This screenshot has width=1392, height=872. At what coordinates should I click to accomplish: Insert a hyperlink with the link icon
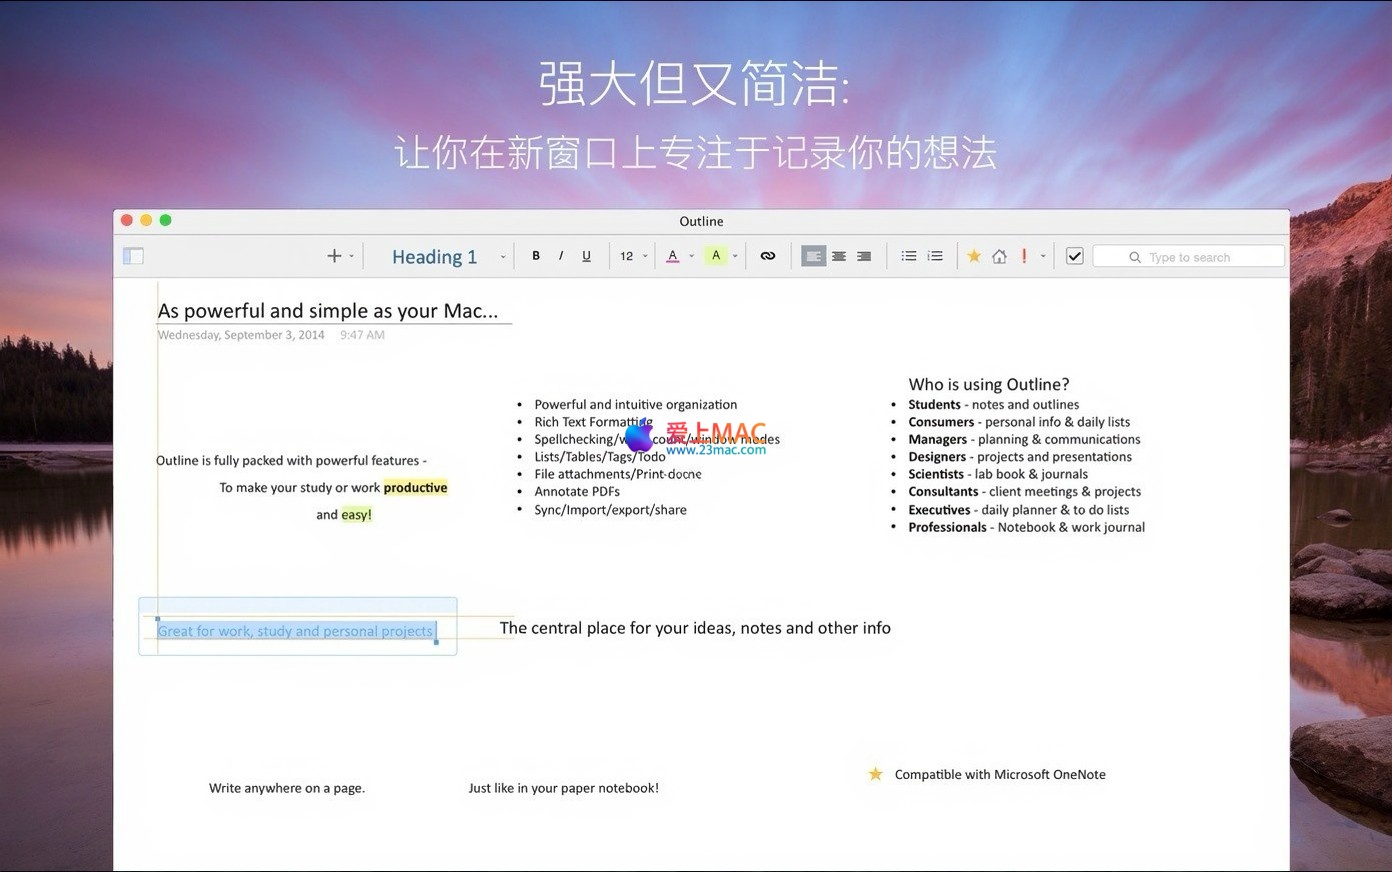tap(768, 256)
